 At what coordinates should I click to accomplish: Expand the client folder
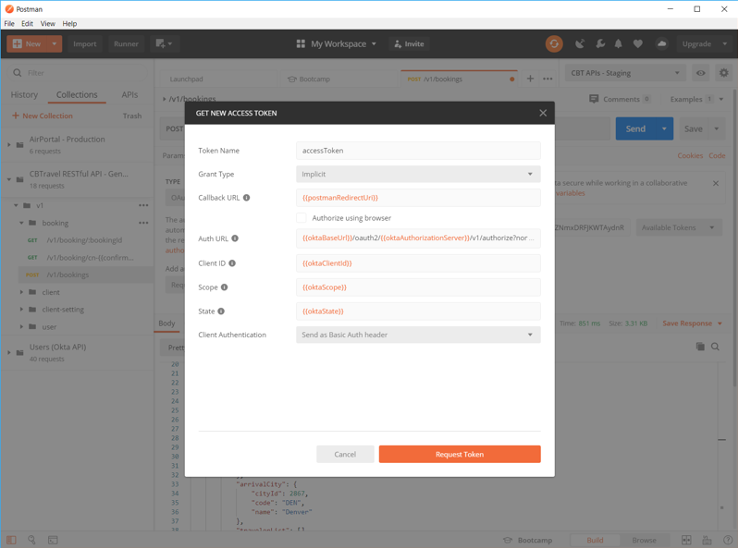21,292
